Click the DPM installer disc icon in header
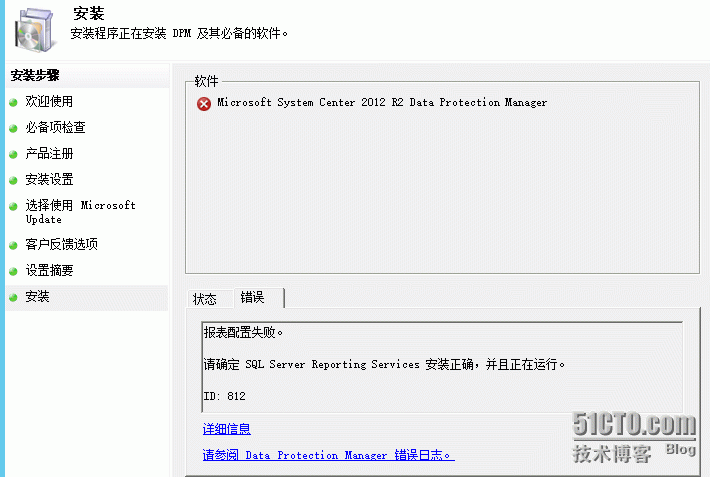This screenshot has width=710, height=477. (36, 30)
